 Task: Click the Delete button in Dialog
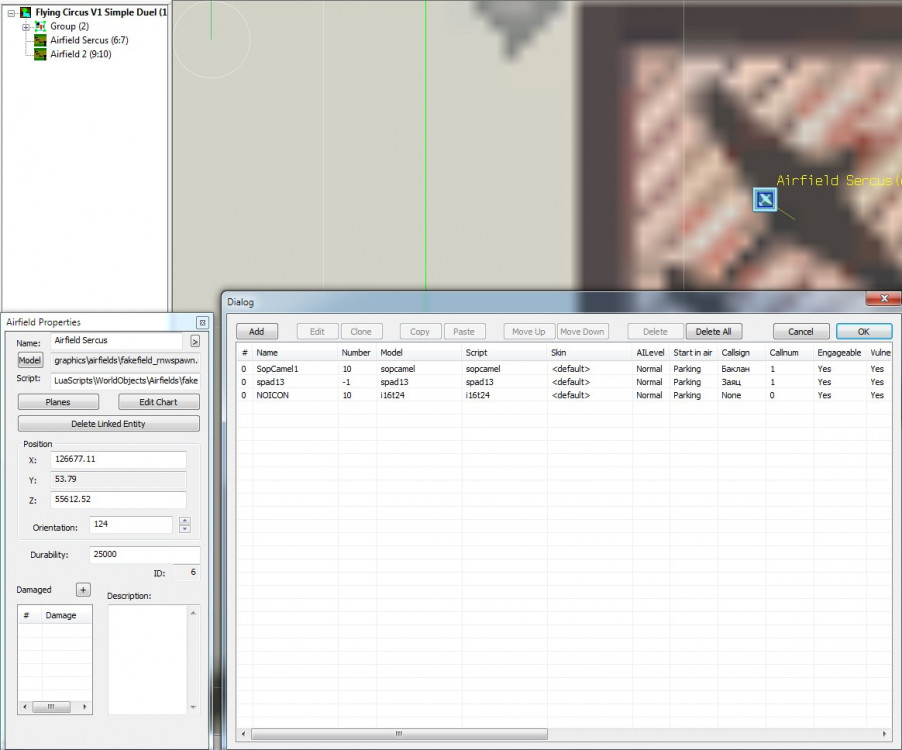(655, 332)
